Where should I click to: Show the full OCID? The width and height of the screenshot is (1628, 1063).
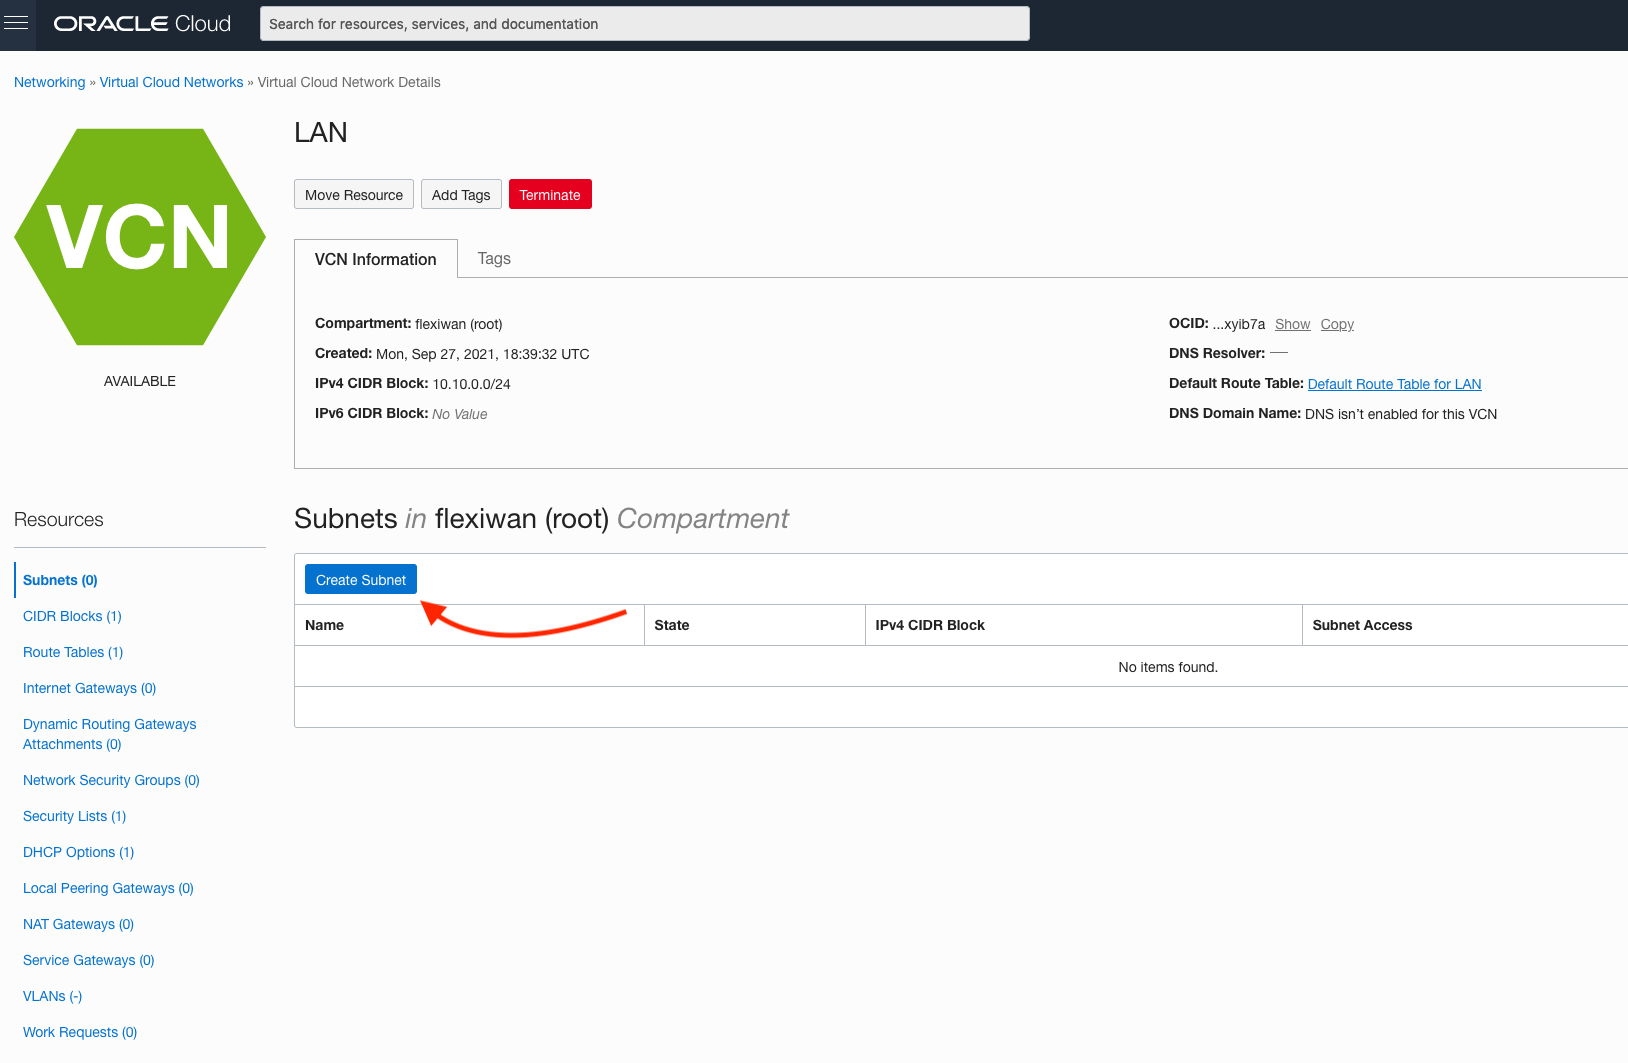pyautogui.click(x=1292, y=324)
